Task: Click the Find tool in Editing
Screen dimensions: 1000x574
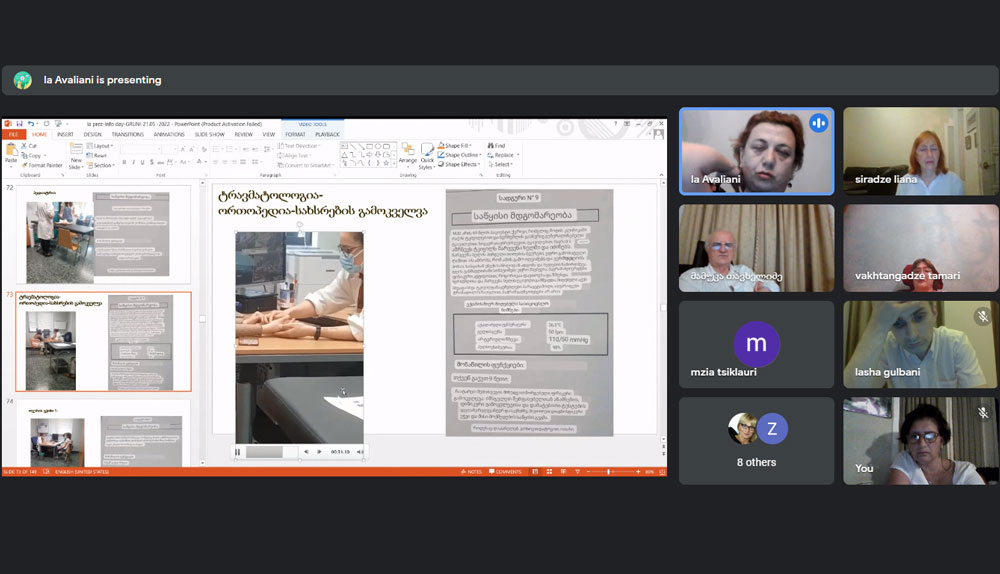Action: (497, 145)
